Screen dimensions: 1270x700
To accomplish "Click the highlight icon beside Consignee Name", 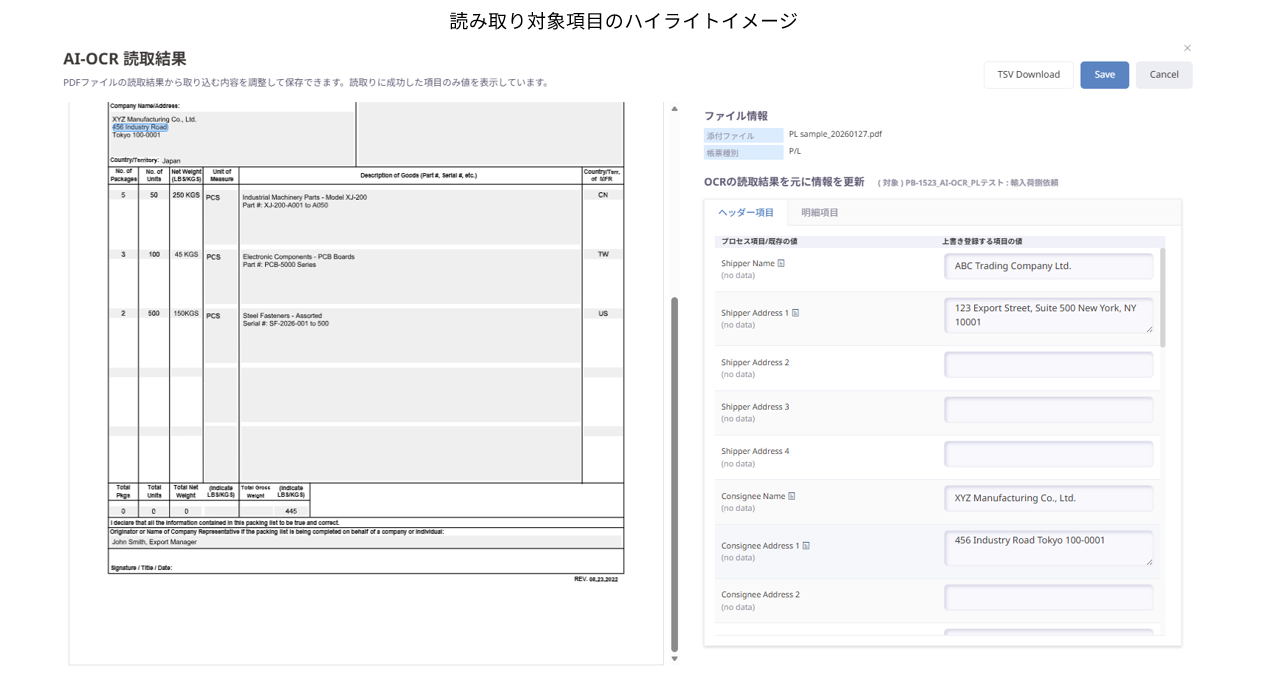I will 792,496.
